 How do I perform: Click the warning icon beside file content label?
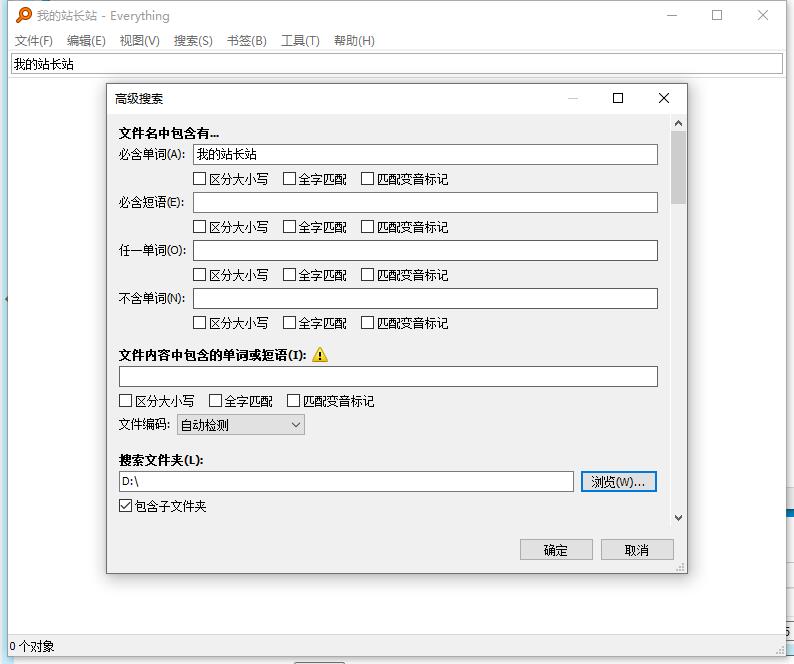tap(320, 355)
